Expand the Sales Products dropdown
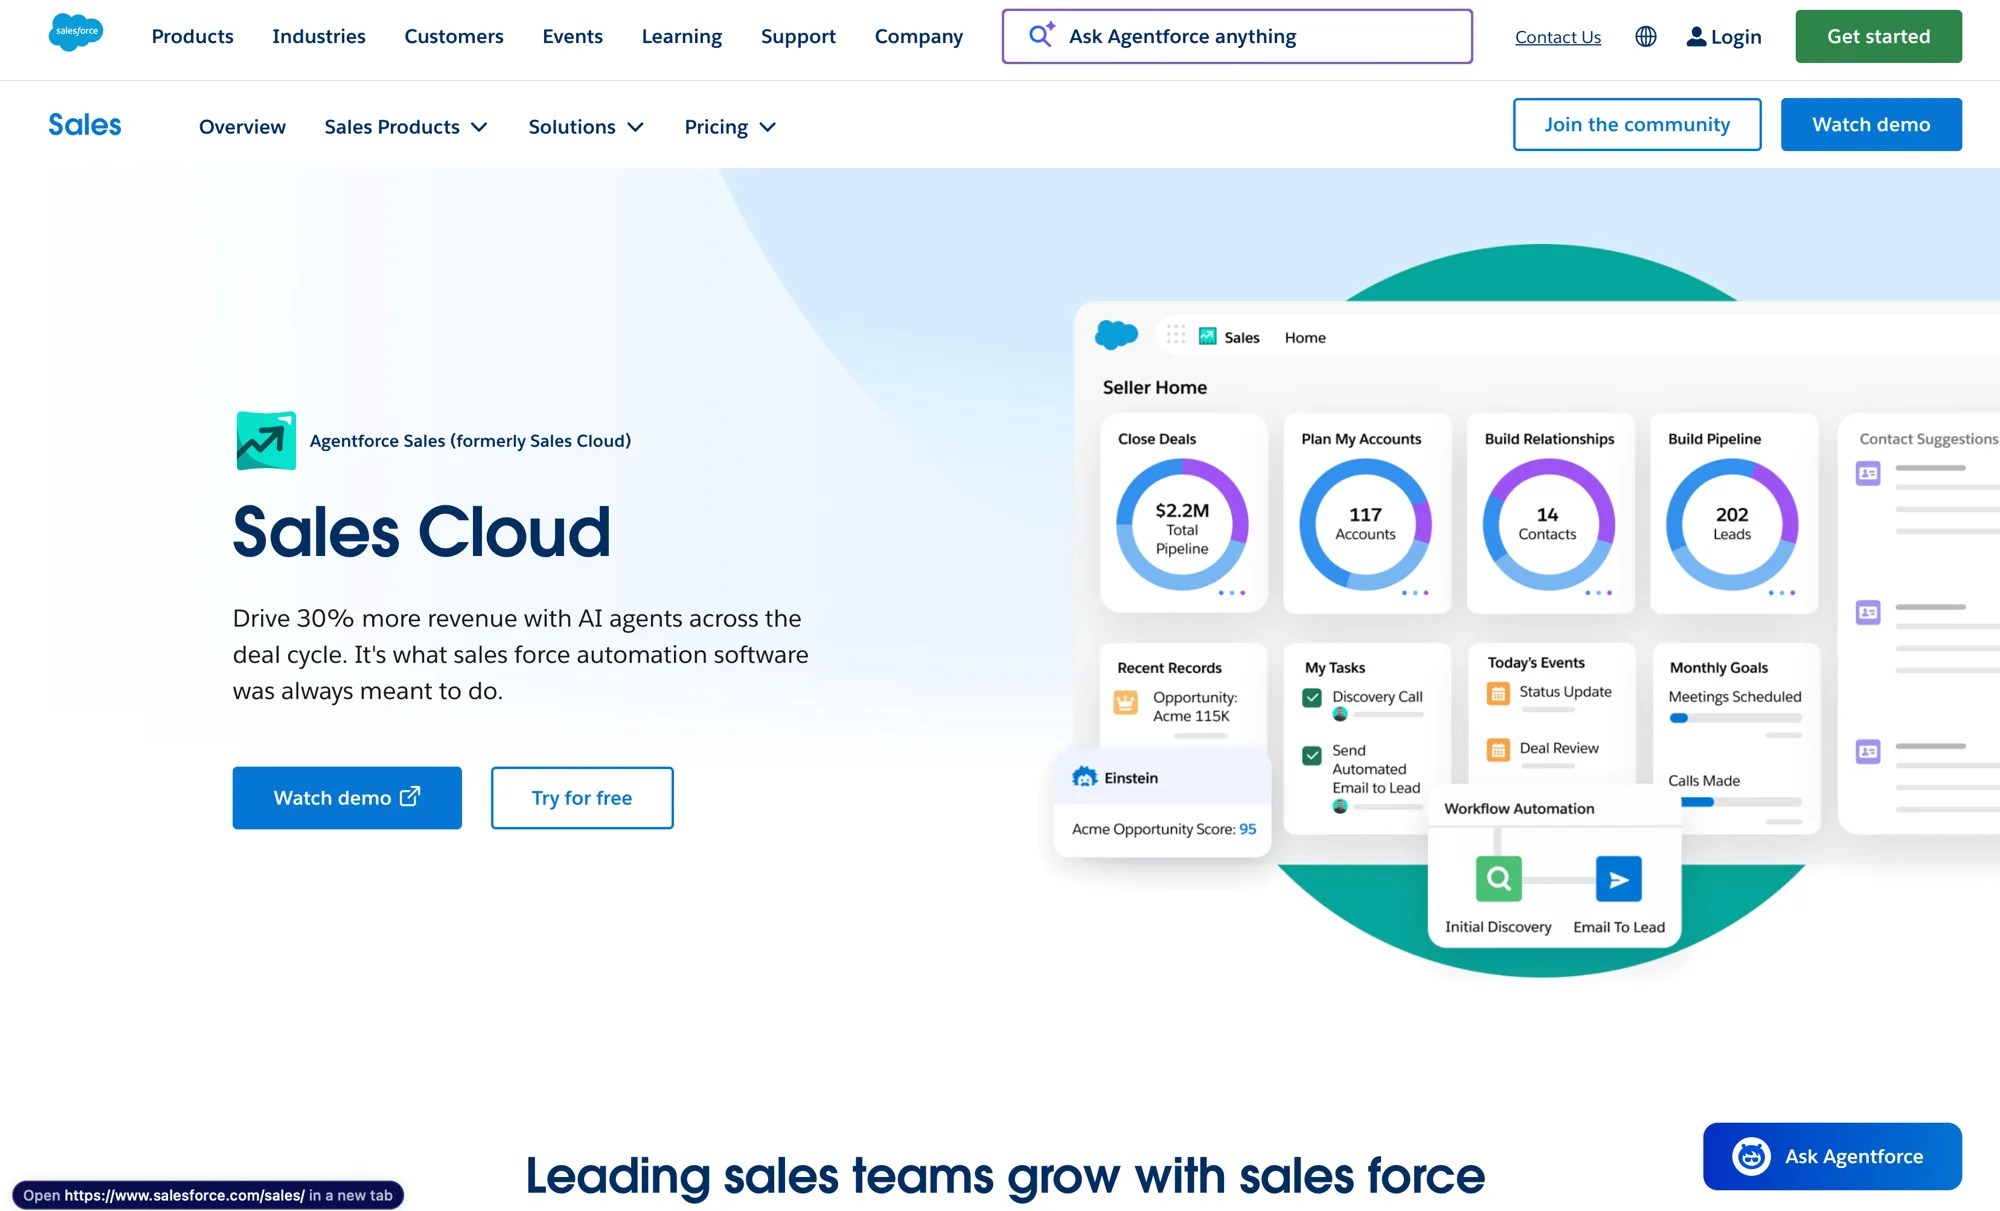The width and height of the screenshot is (2000, 1211). click(406, 127)
